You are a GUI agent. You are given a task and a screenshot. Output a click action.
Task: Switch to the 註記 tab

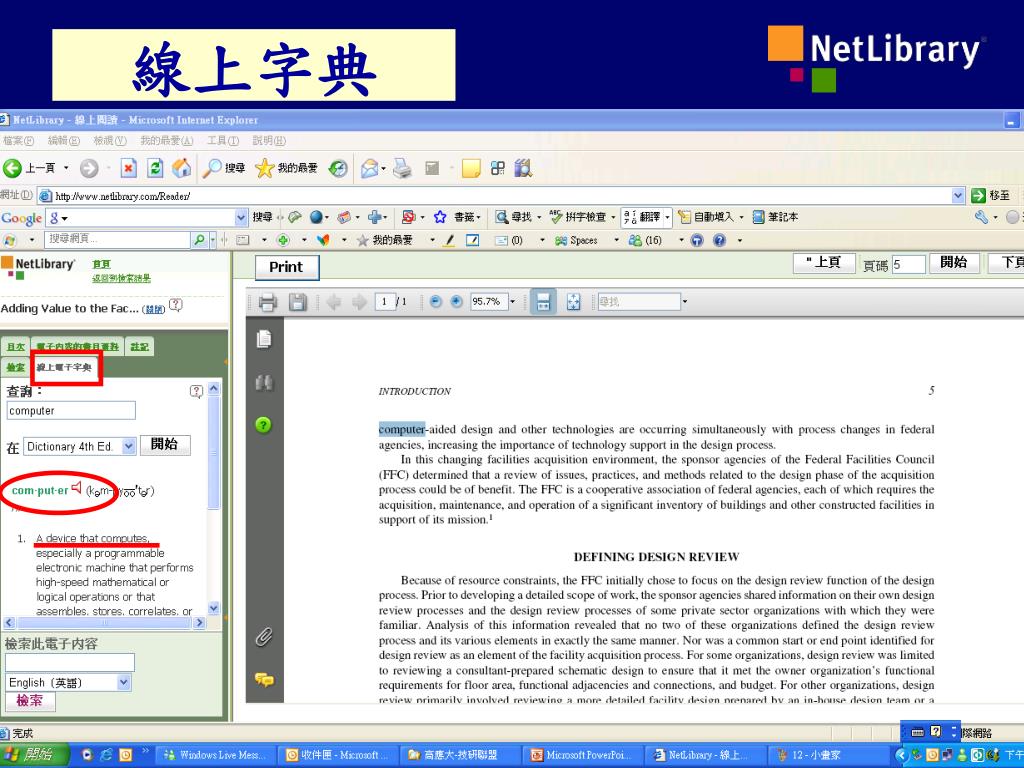pos(139,347)
